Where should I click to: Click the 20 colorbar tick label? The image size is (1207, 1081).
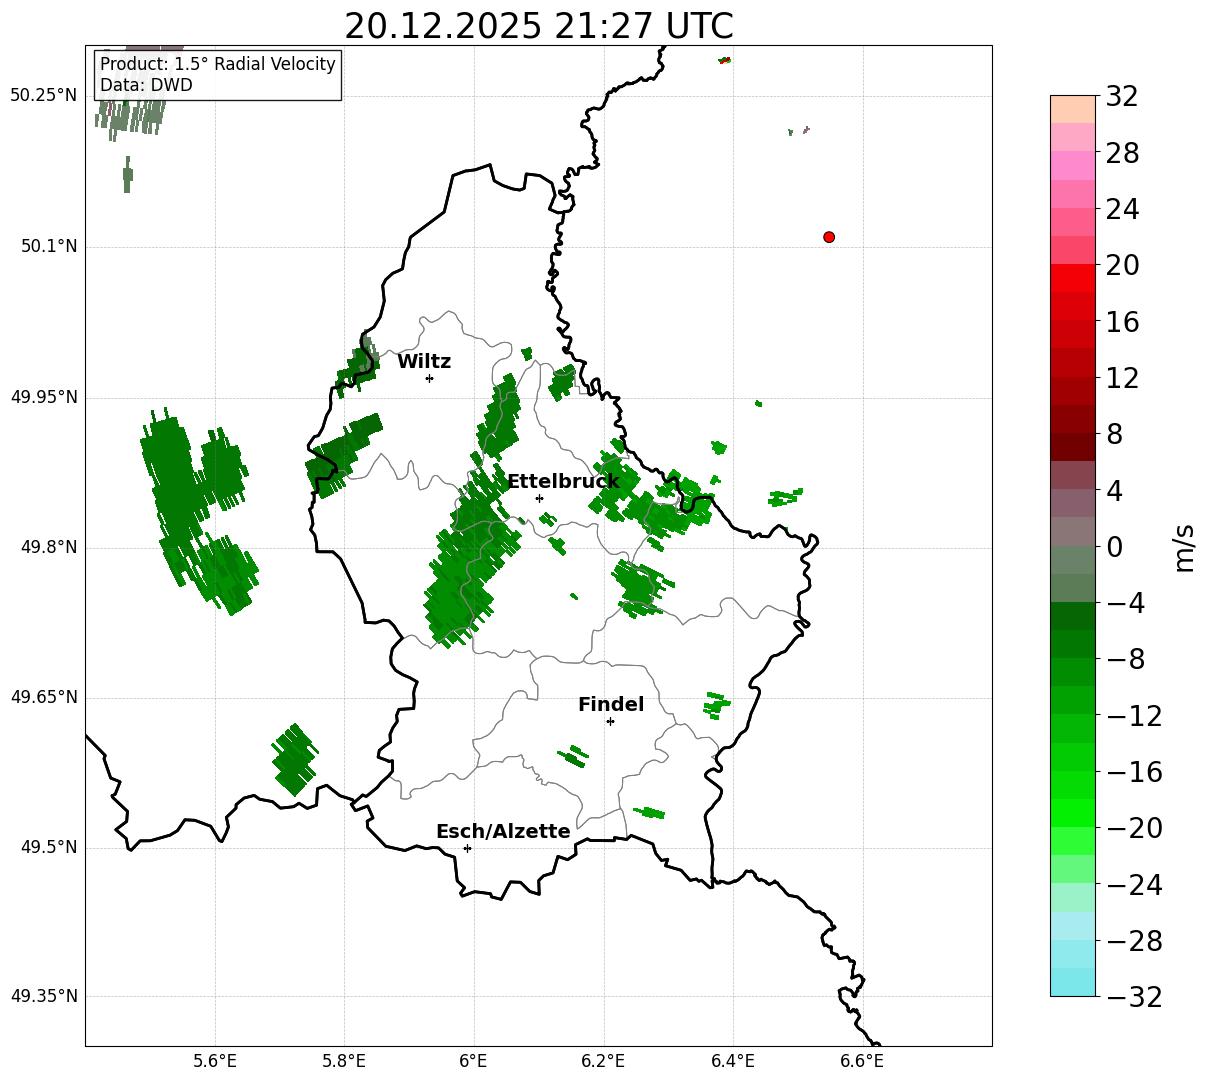click(x=1122, y=266)
